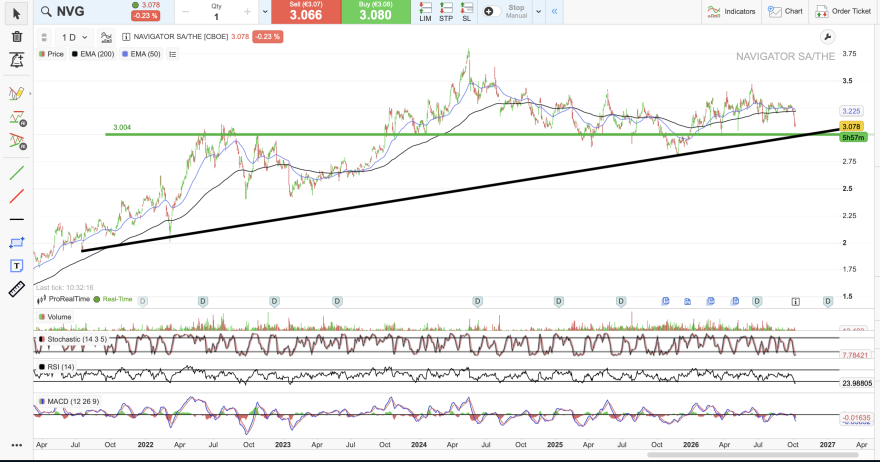
Task: Toggle the Price series legend
Action: (x=51, y=54)
